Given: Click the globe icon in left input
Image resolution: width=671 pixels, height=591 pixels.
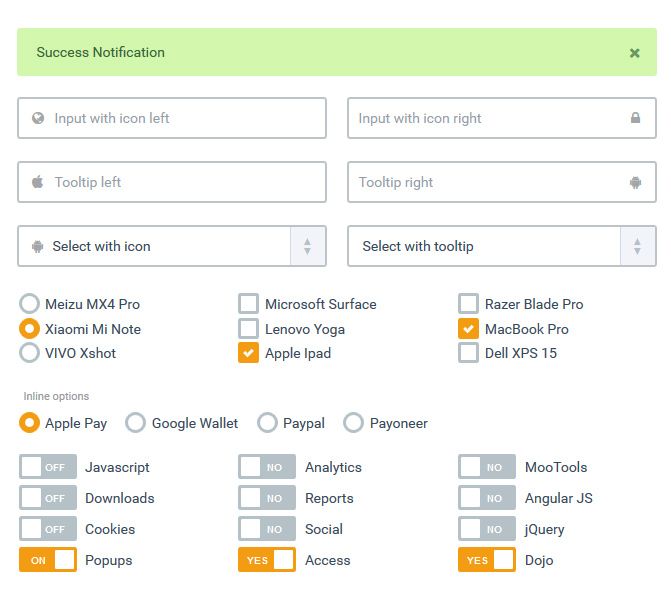Looking at the screenshot, I should click(38, 118).
